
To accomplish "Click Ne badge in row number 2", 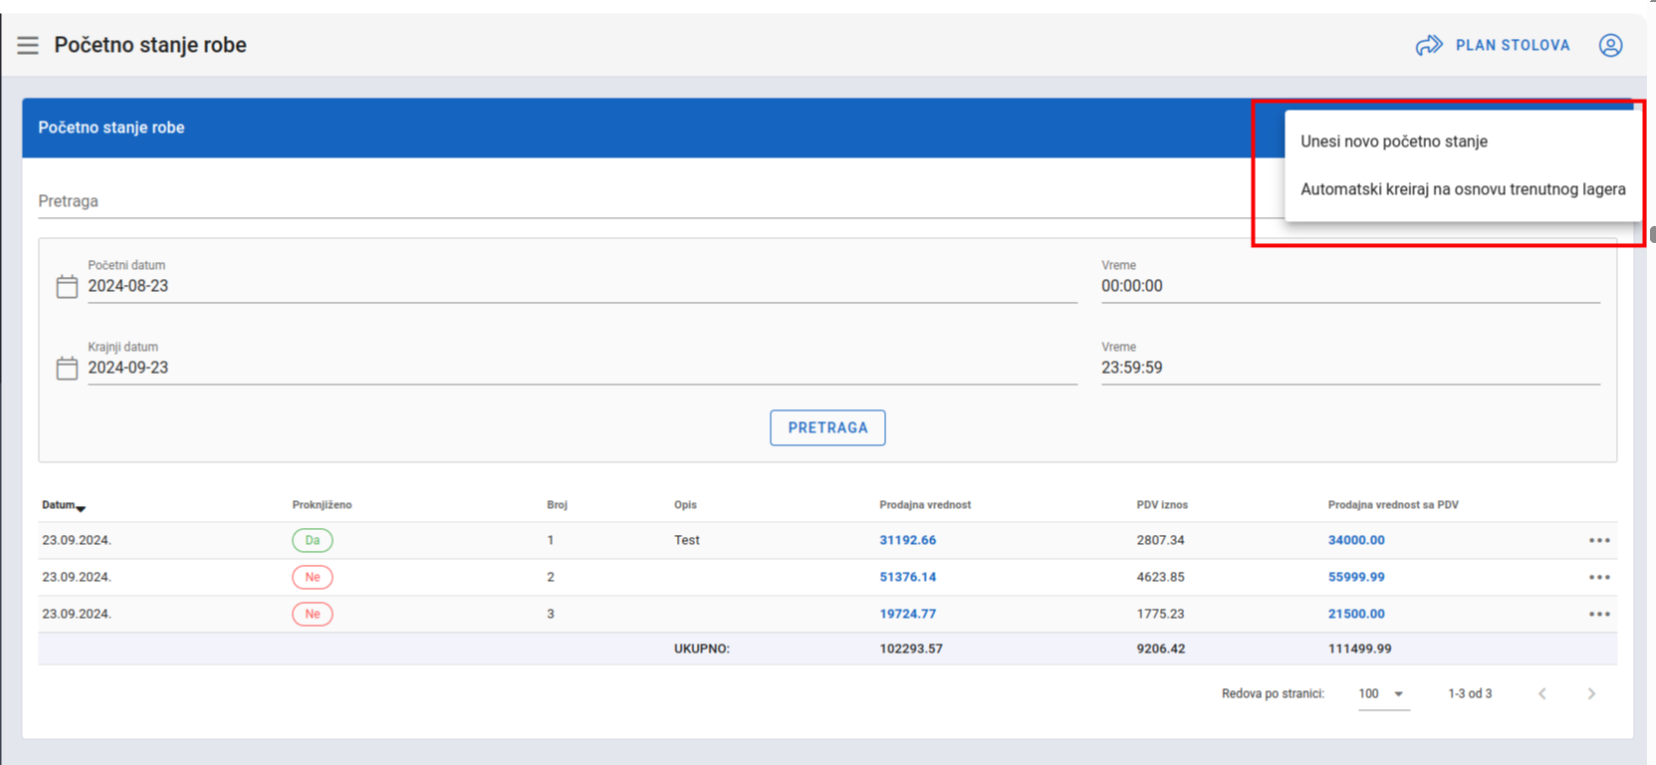I will click(x=312, y=577).
